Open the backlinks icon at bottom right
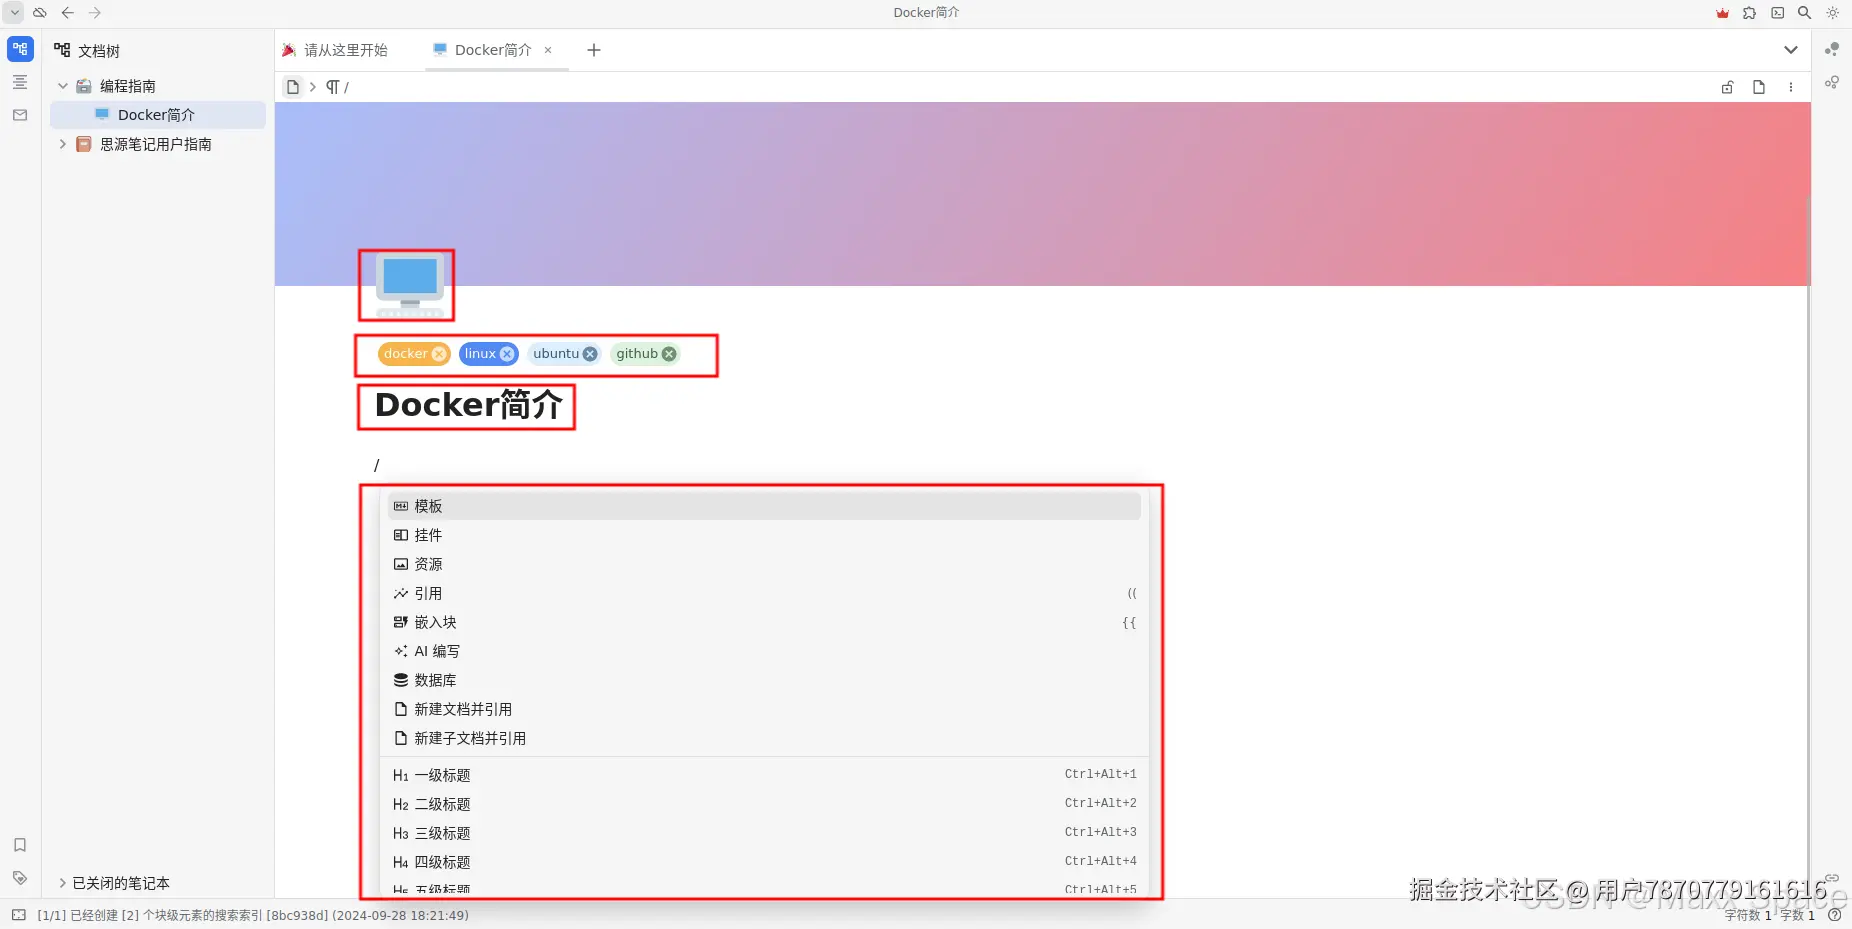This screenshot has height=929, width=1852. click(x=1832, y=878)
